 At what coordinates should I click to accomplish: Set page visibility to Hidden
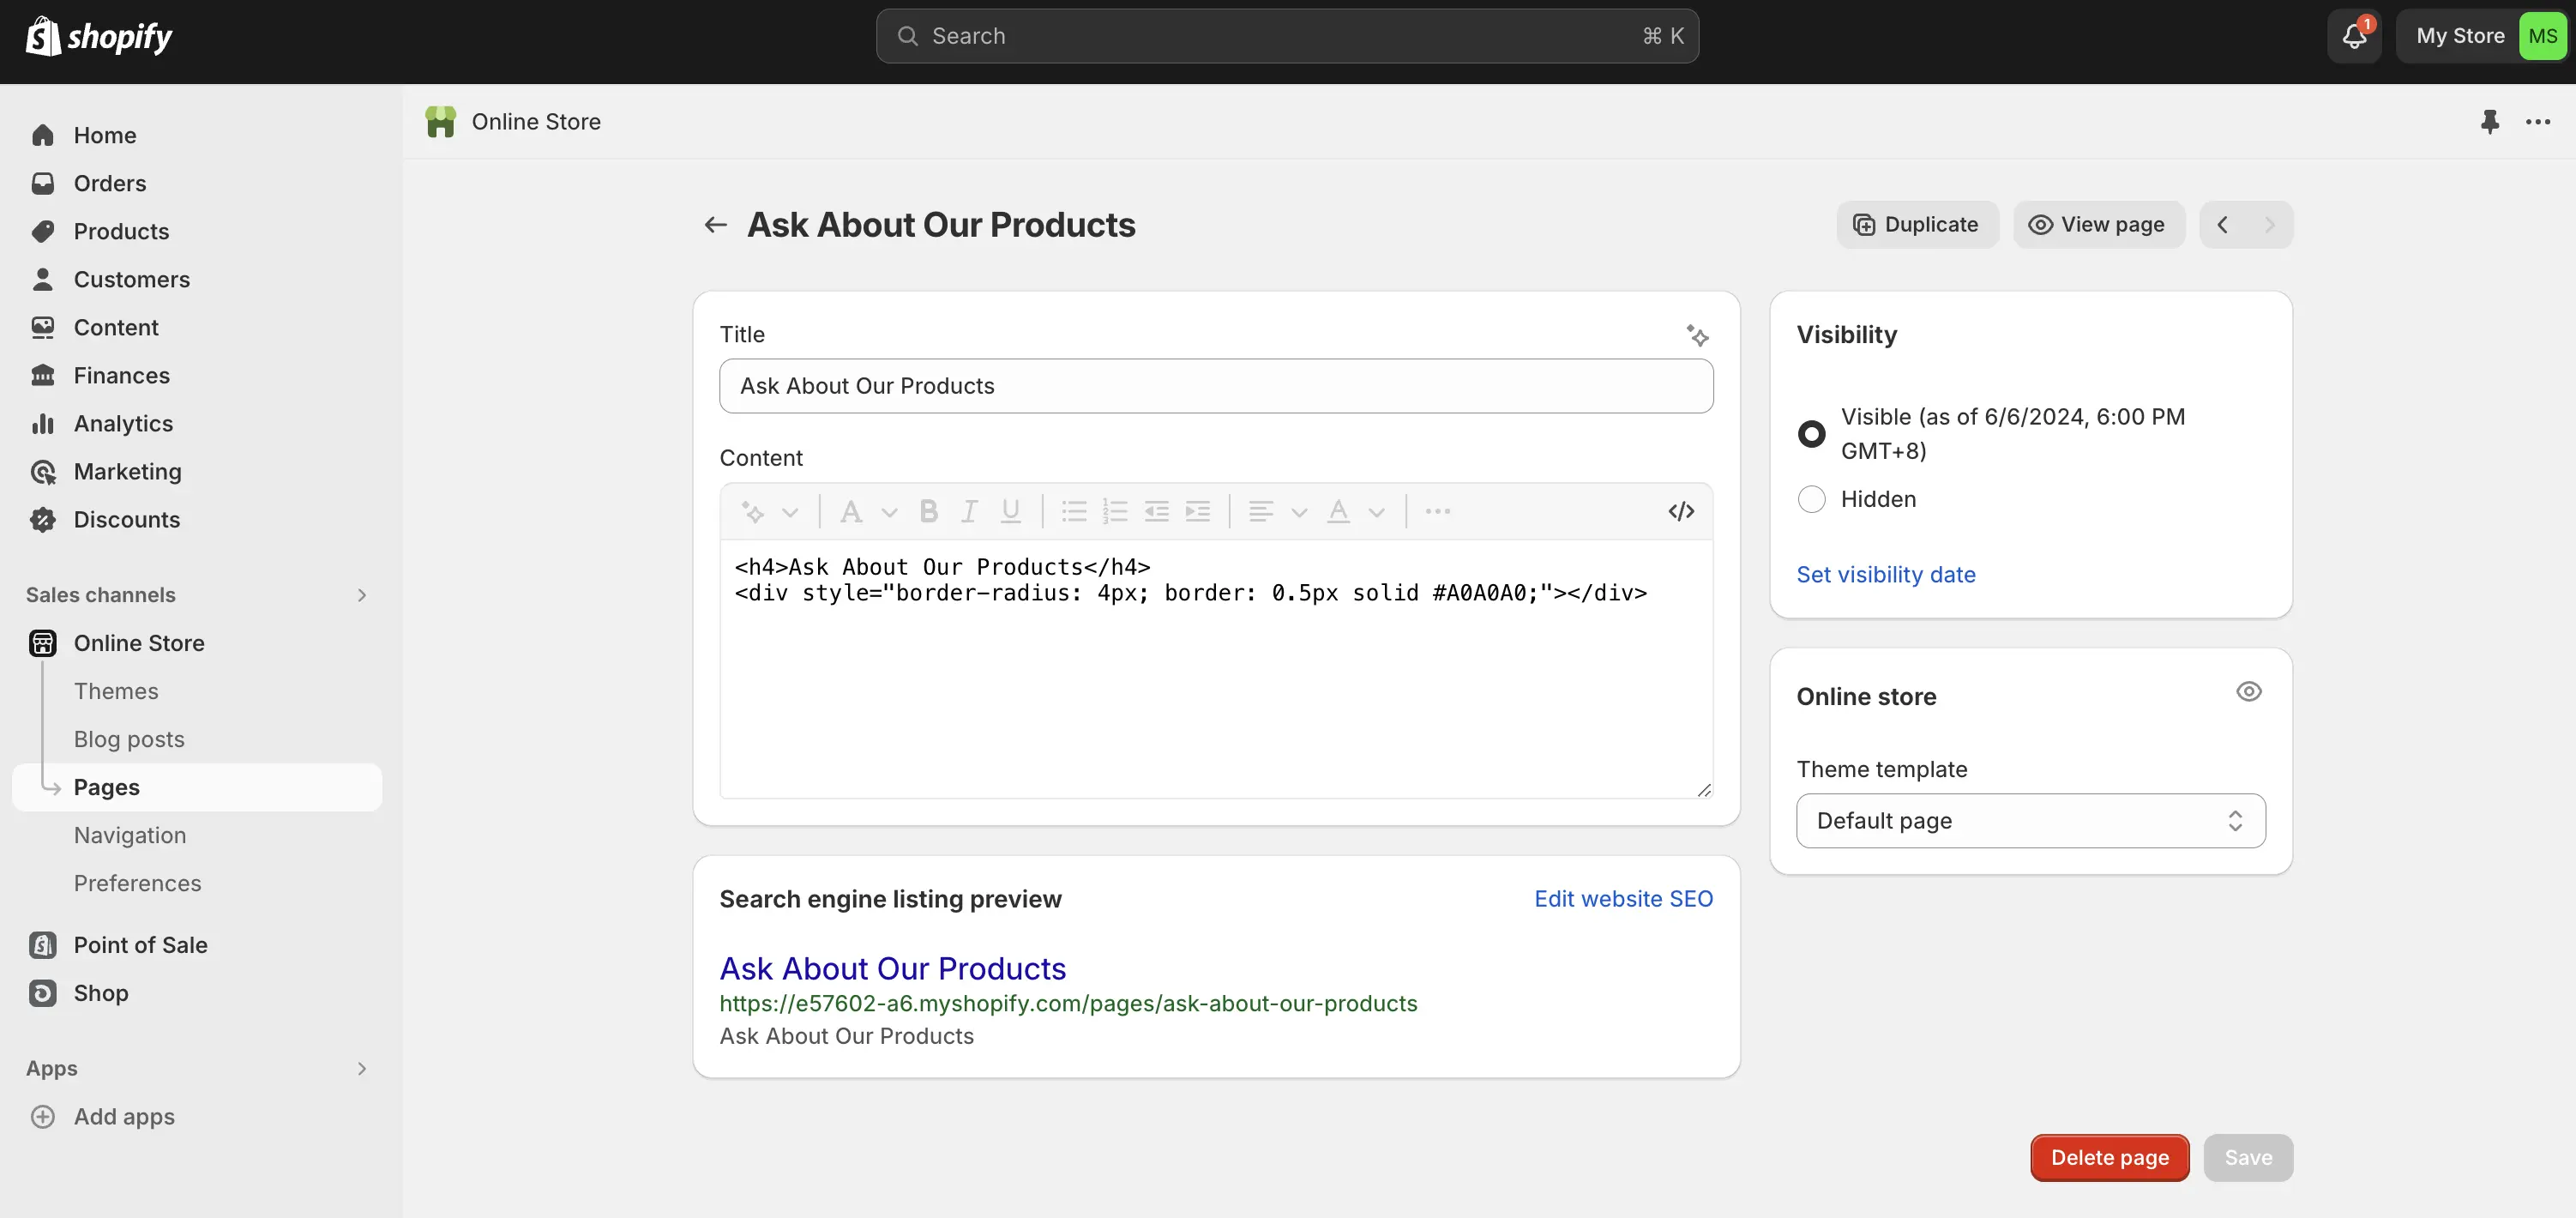tap(1811, 499)
